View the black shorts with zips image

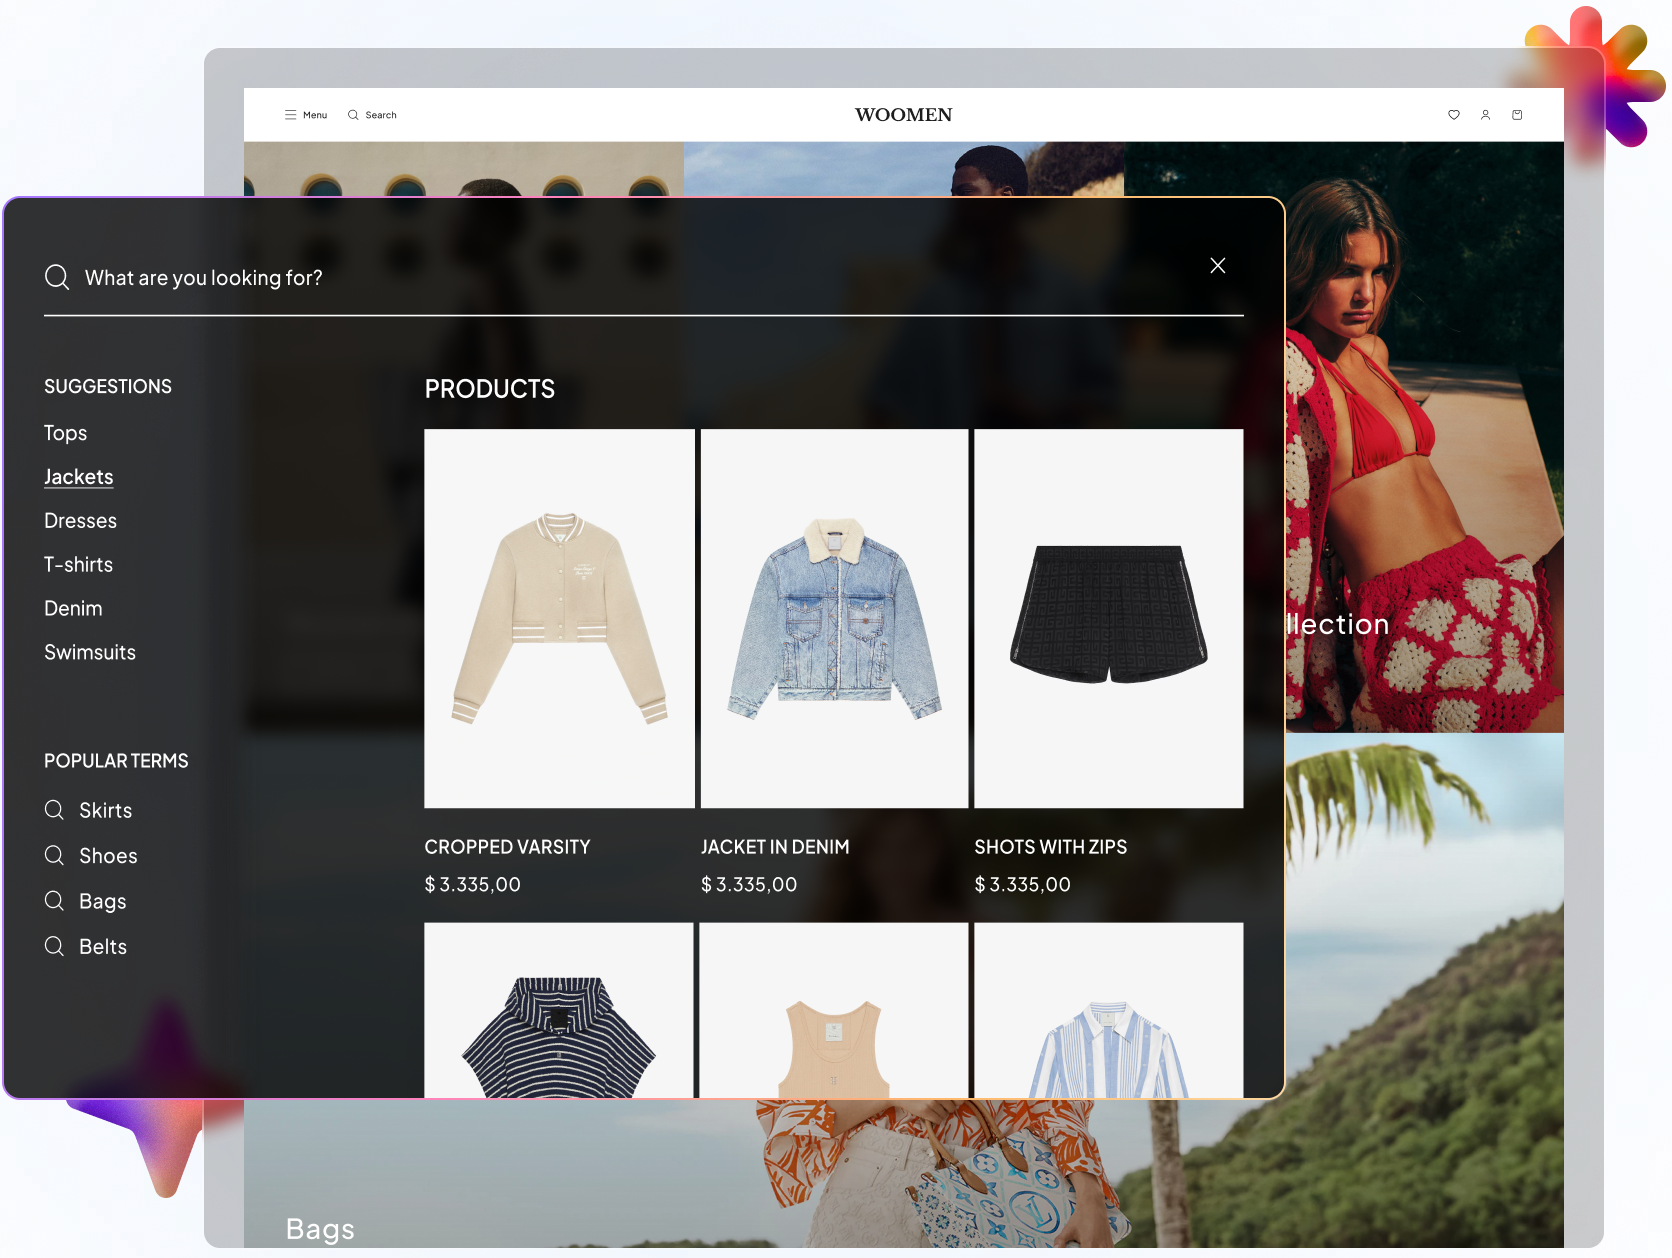point(1108,618)
